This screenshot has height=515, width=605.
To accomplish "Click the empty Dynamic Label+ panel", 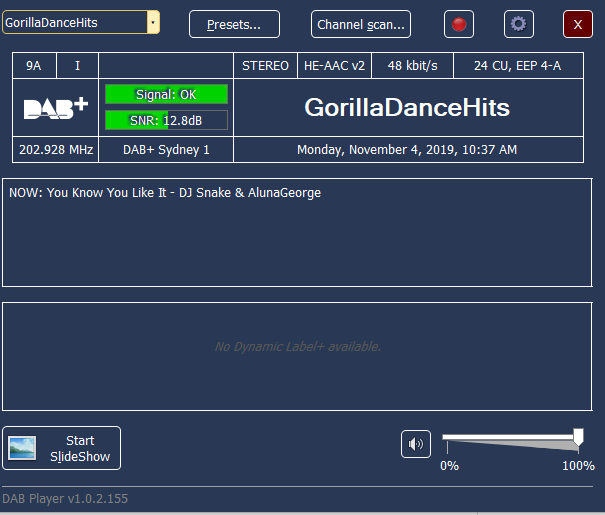I will point(297,356).
